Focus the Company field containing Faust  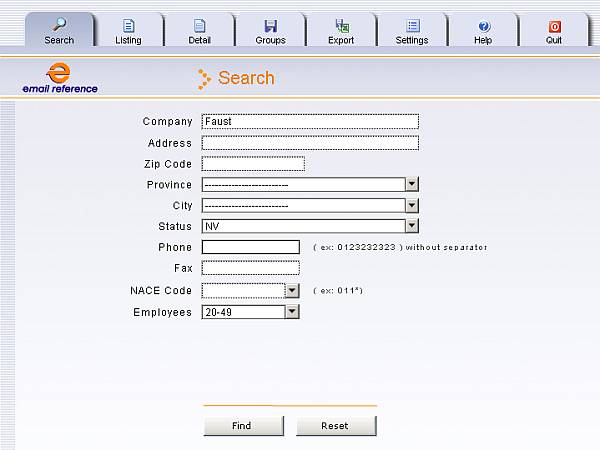tap(310, 121)
